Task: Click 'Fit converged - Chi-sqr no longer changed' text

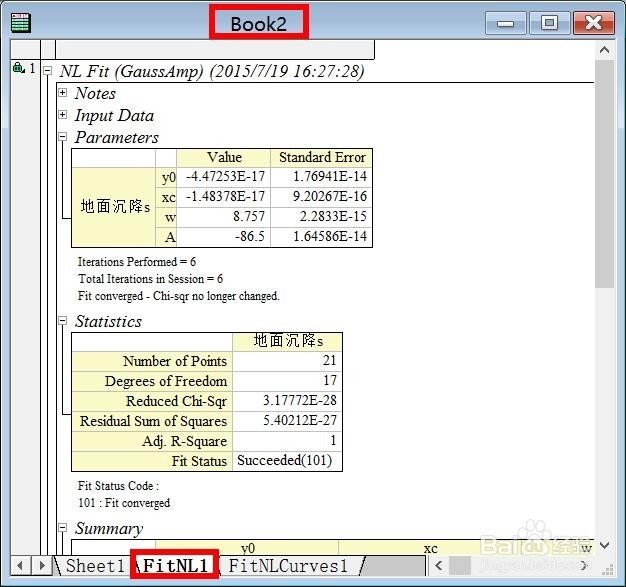Action: click(x=178, y=296)
